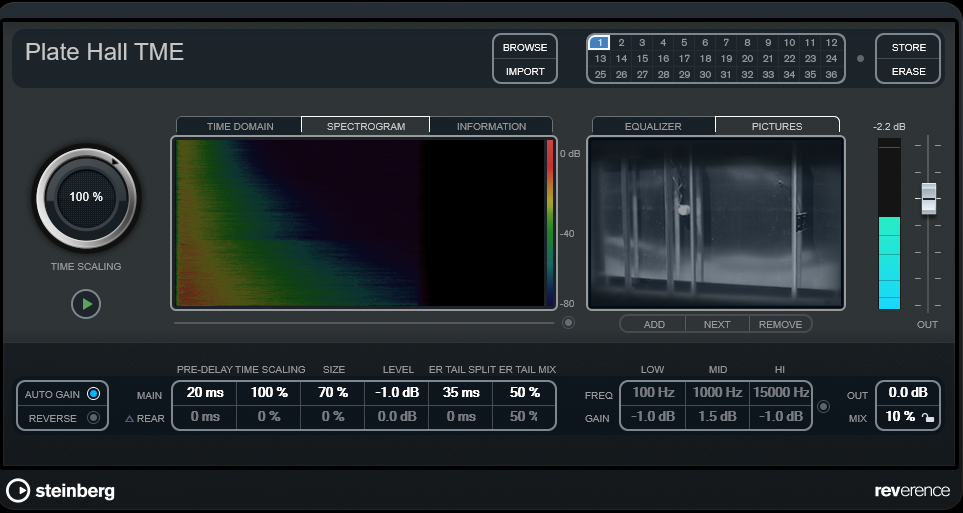Screen dimensions: 963x513
Task: Select program slot 2
Action: [x=621, y=42]
